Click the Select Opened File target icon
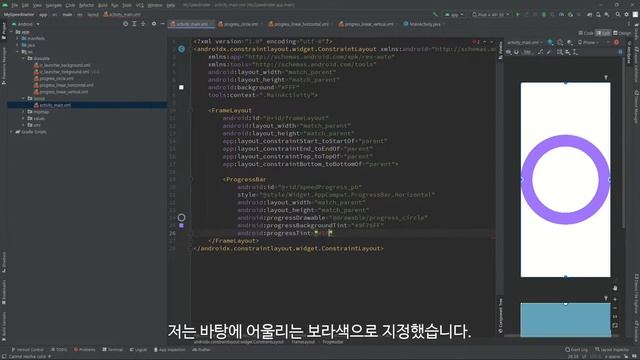The image size is (640, 360). click(125, 24)
